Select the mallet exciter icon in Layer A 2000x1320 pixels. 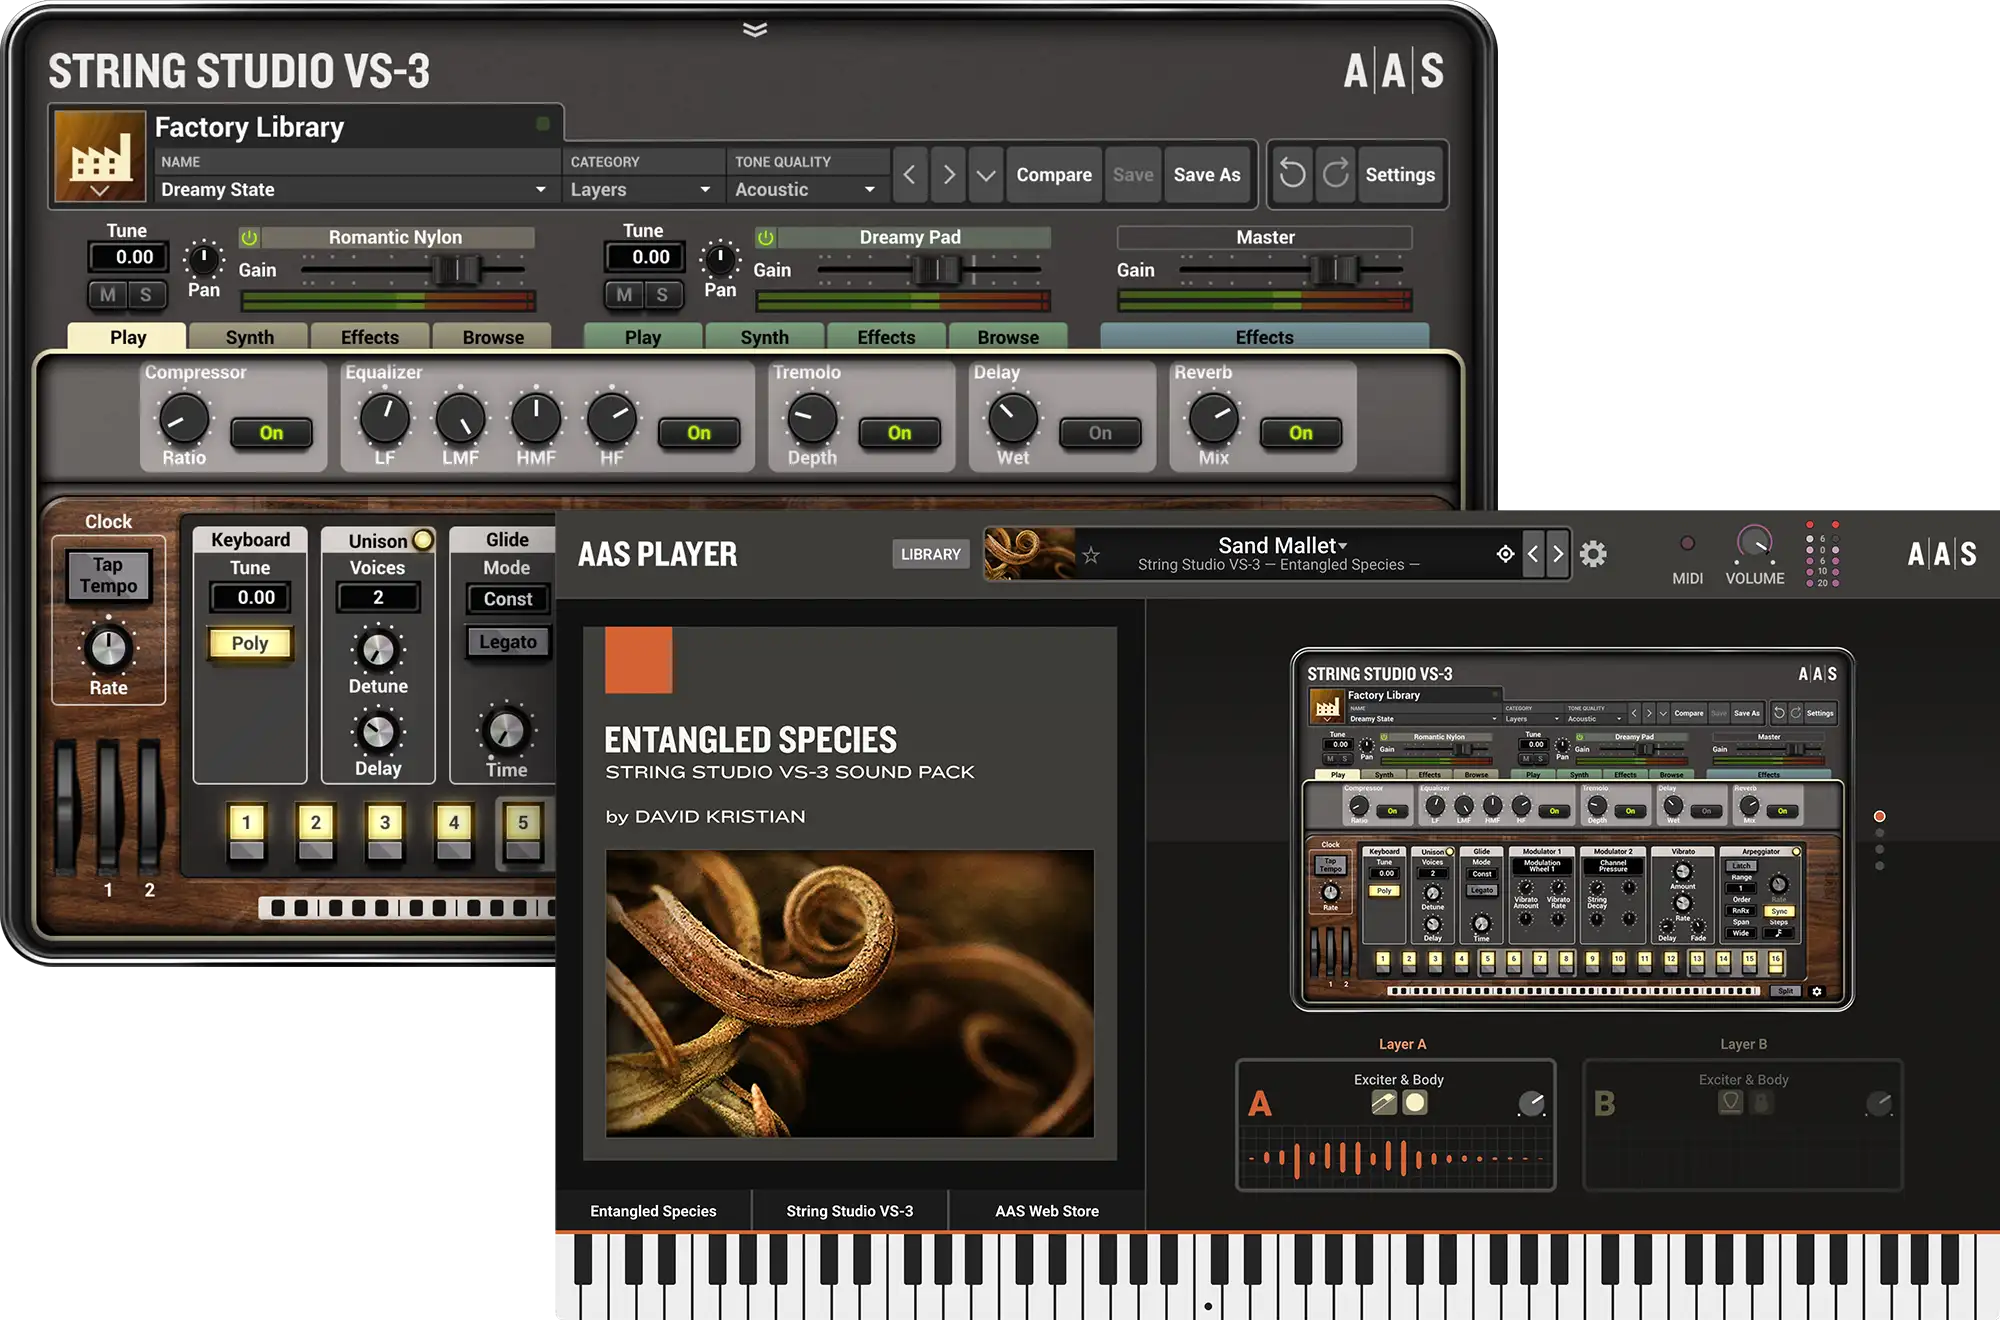[x=1384, y=1102]
